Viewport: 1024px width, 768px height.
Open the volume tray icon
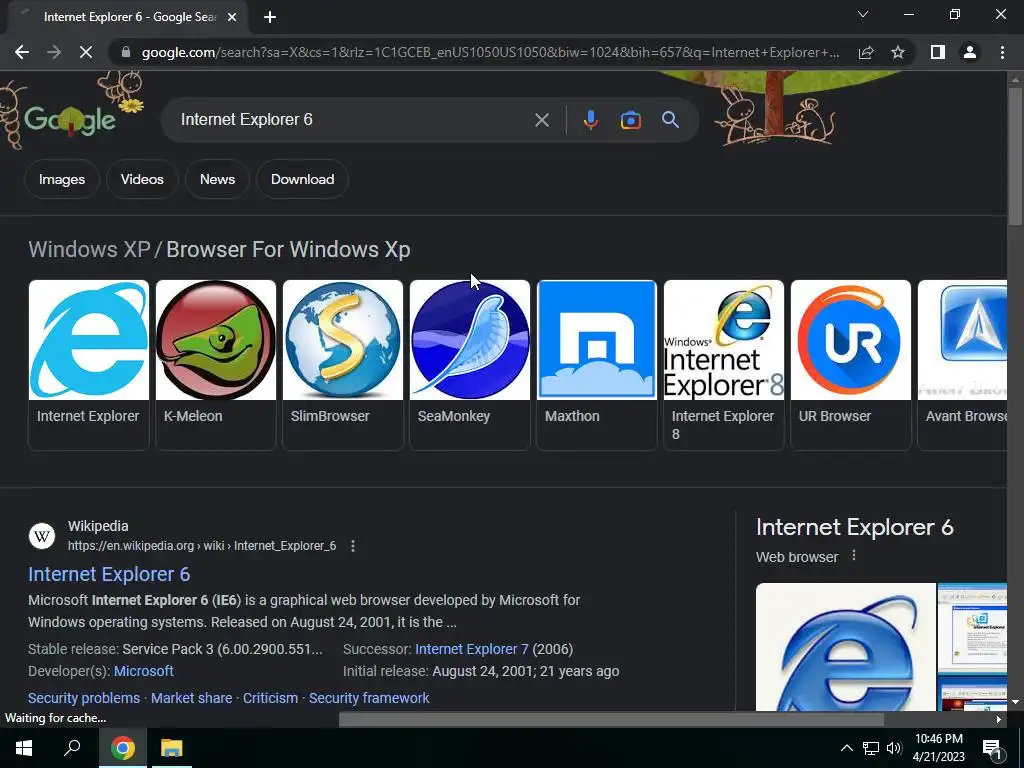pos(894,748)
